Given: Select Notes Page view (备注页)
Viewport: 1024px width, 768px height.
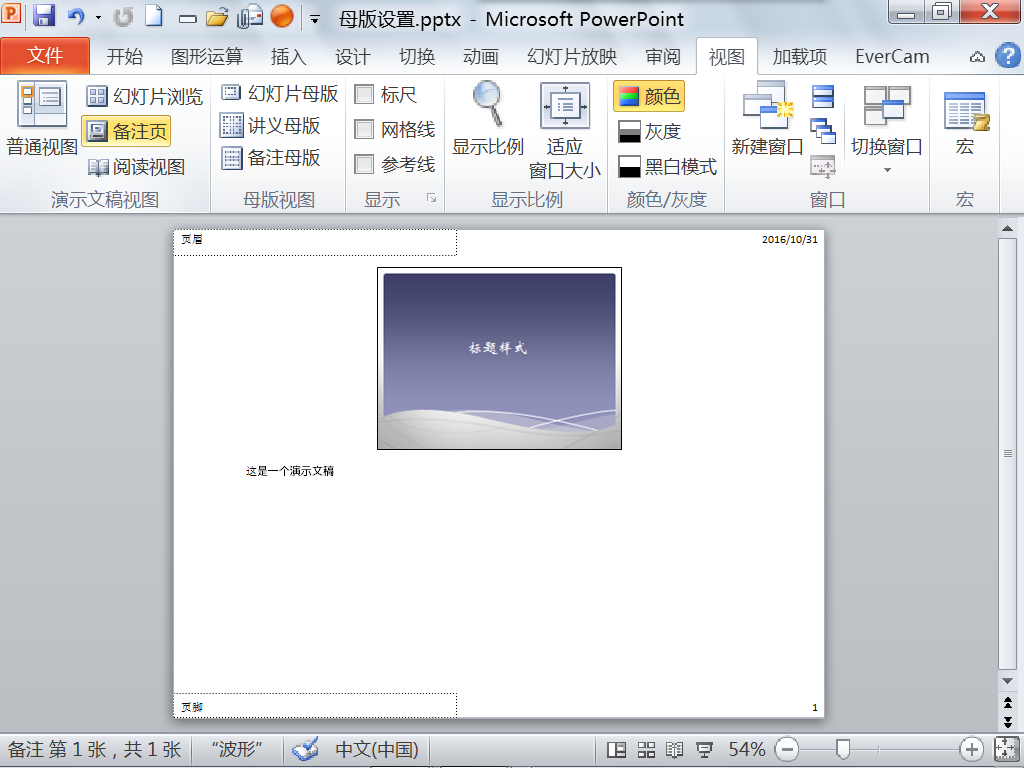Looking at the screenshot, I should 127,131.
